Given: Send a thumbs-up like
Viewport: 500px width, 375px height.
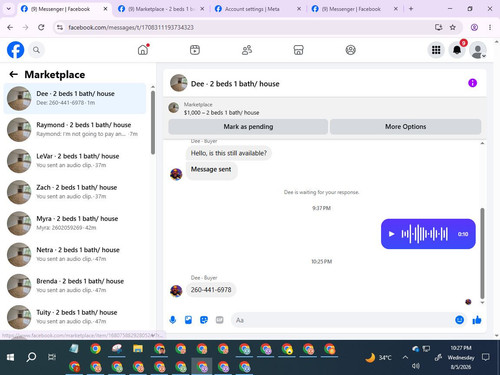Looking at the screenshot, I should click(x=477, y=320).
